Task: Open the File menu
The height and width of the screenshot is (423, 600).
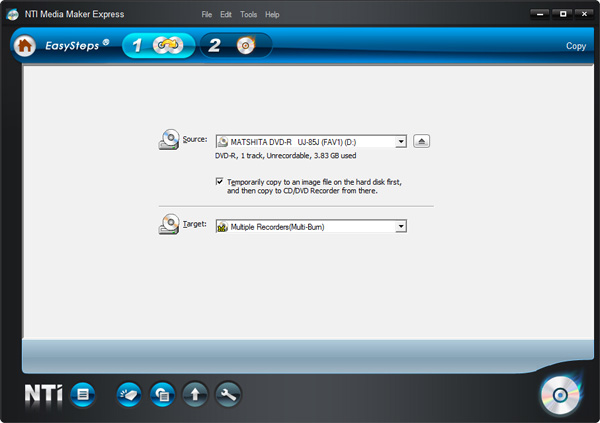Action: coord(207,15)
